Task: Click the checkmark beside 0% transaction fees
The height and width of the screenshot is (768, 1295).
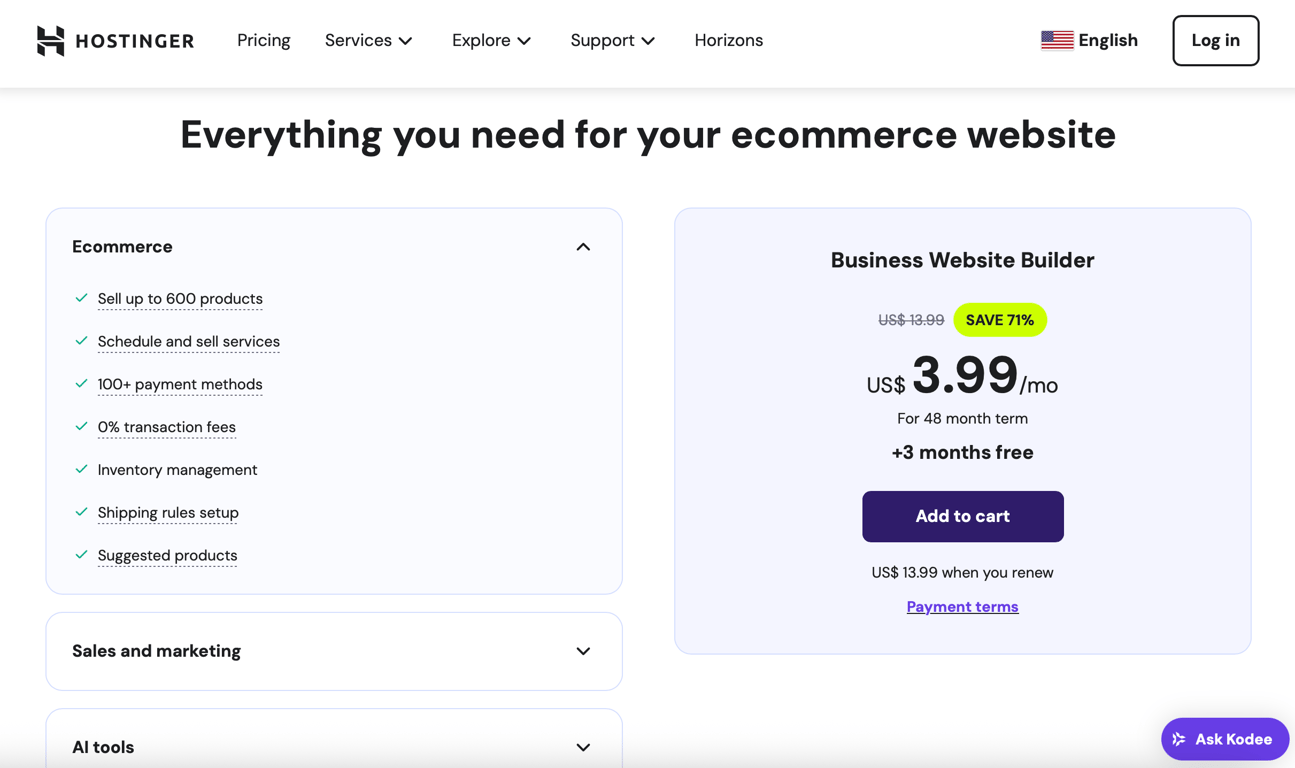Action: (x=81, y=426)
